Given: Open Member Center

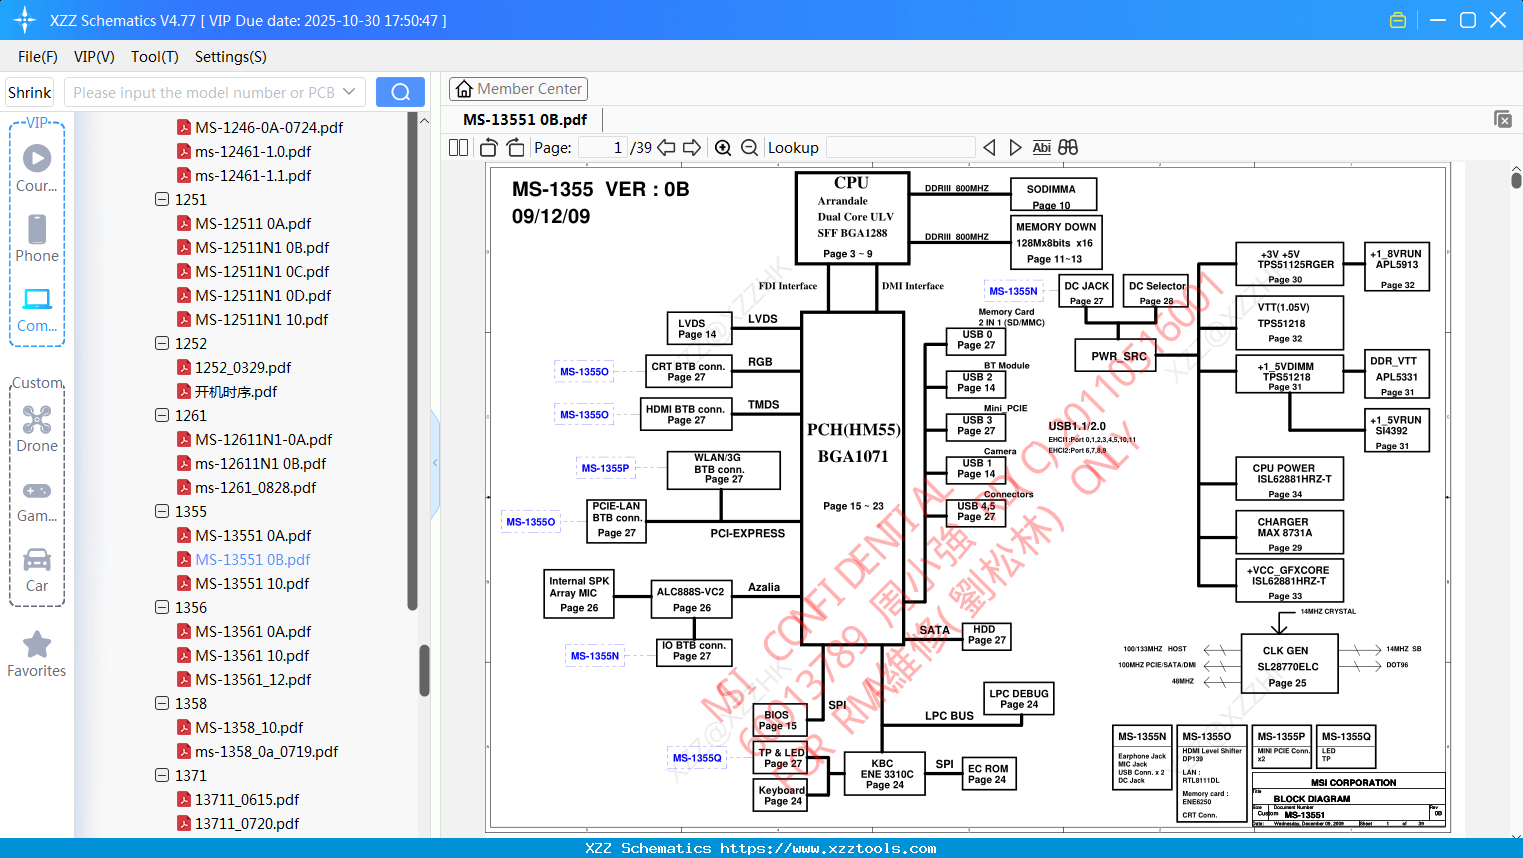Looking at the screenshot, I should click(518, 89).
